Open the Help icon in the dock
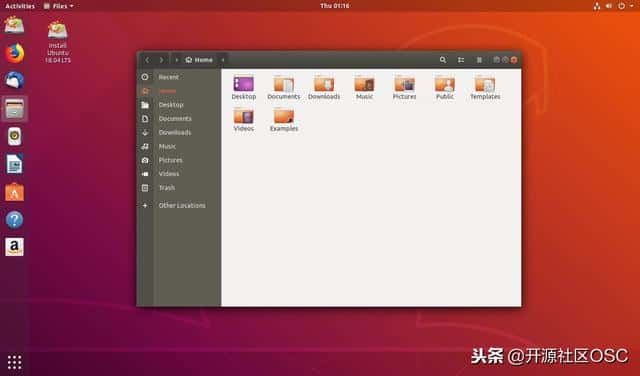 (x=15, y=220)
